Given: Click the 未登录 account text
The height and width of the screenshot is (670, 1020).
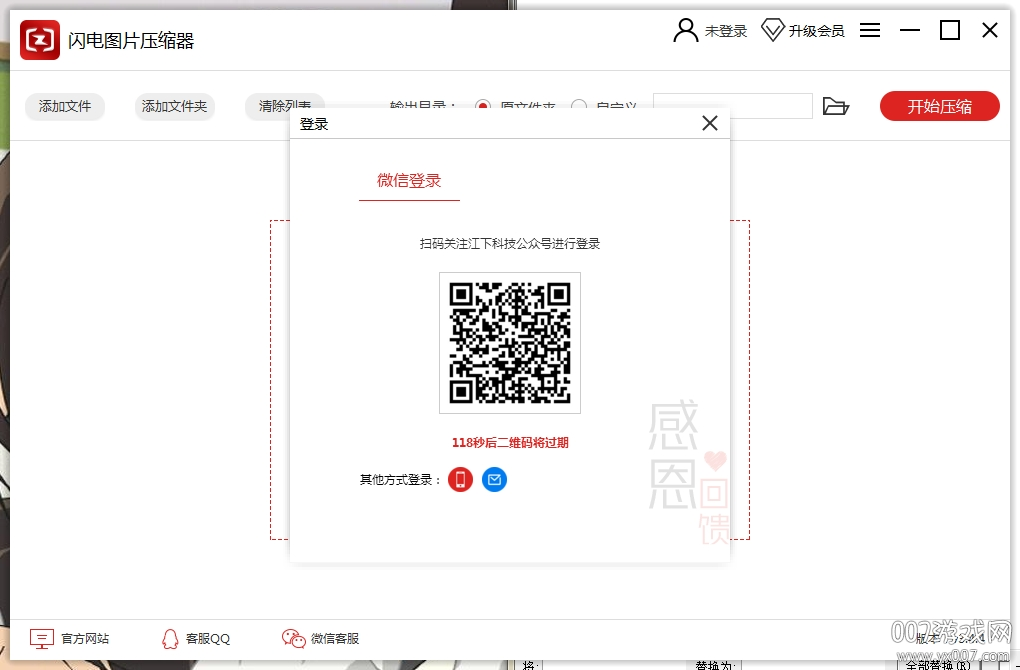Looking at the screenshot, I should click(726, 31).
